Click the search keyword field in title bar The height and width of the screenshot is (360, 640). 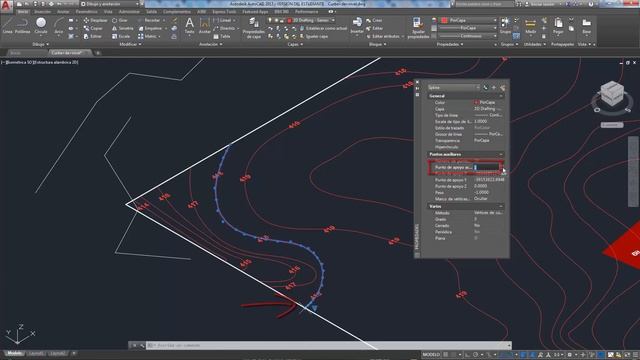pos(484,4)
